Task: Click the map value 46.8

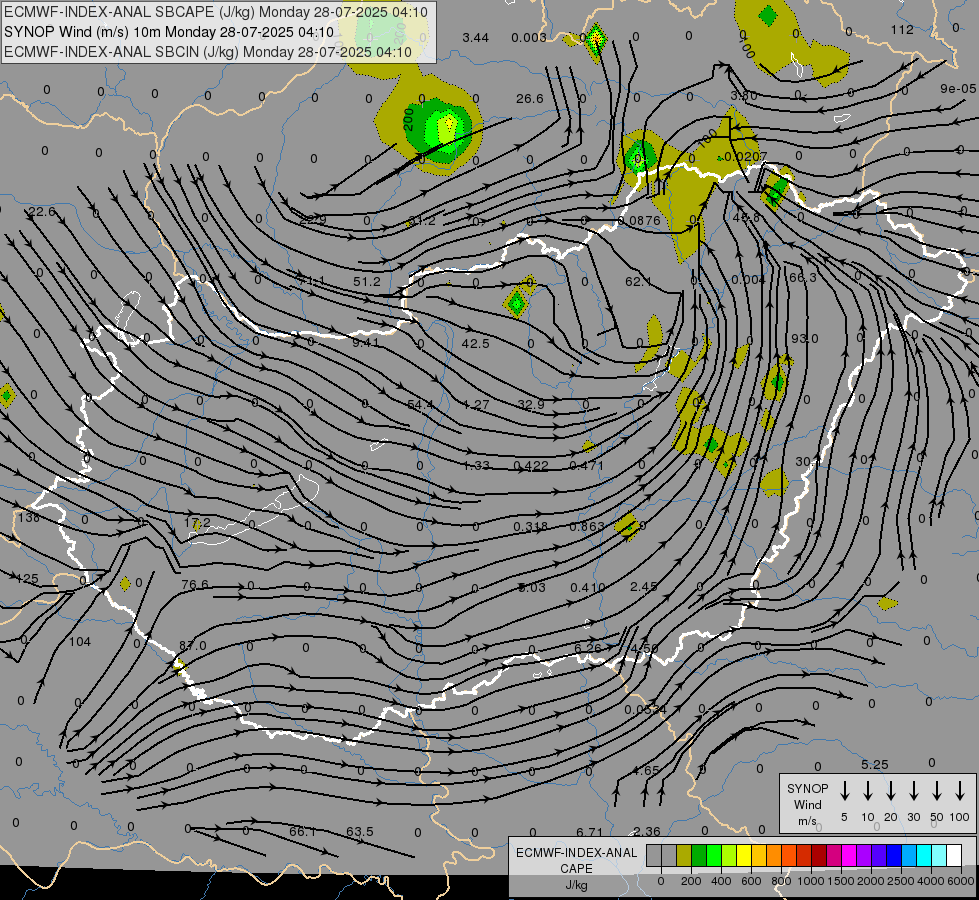Action: pos(746,218)
